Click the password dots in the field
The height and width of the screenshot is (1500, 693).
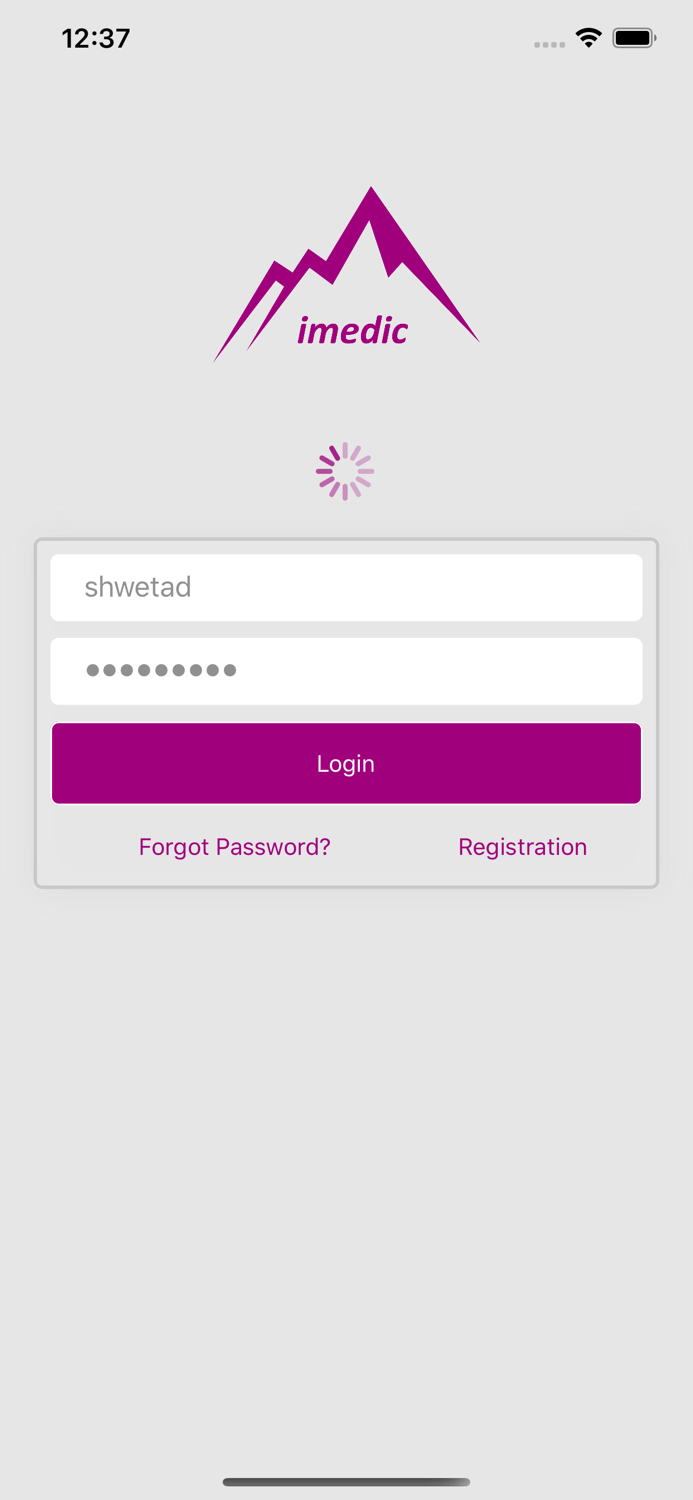(161, 671)
